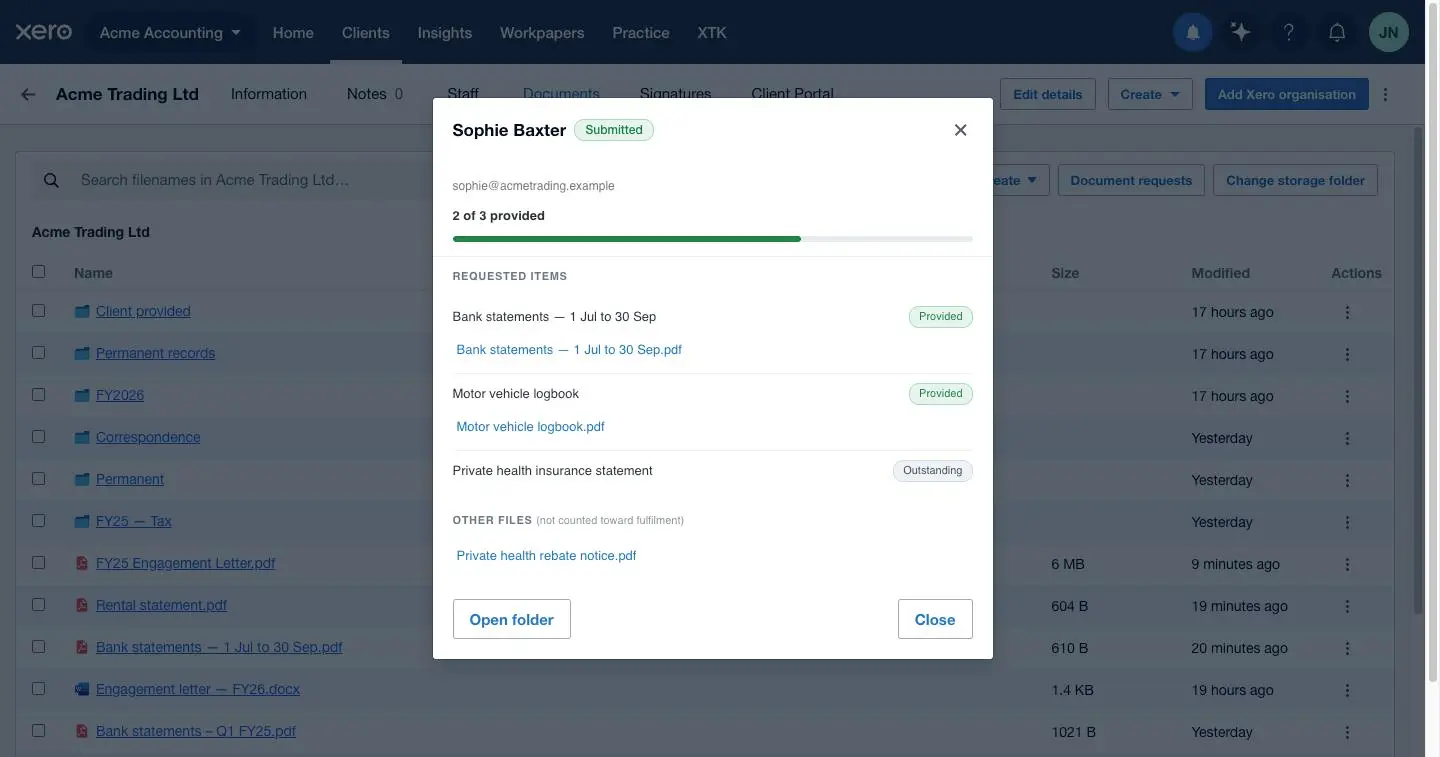Open the Practice navigation item
The height and width of the screenshot is (757, 1440).
(x=641, y=32)
